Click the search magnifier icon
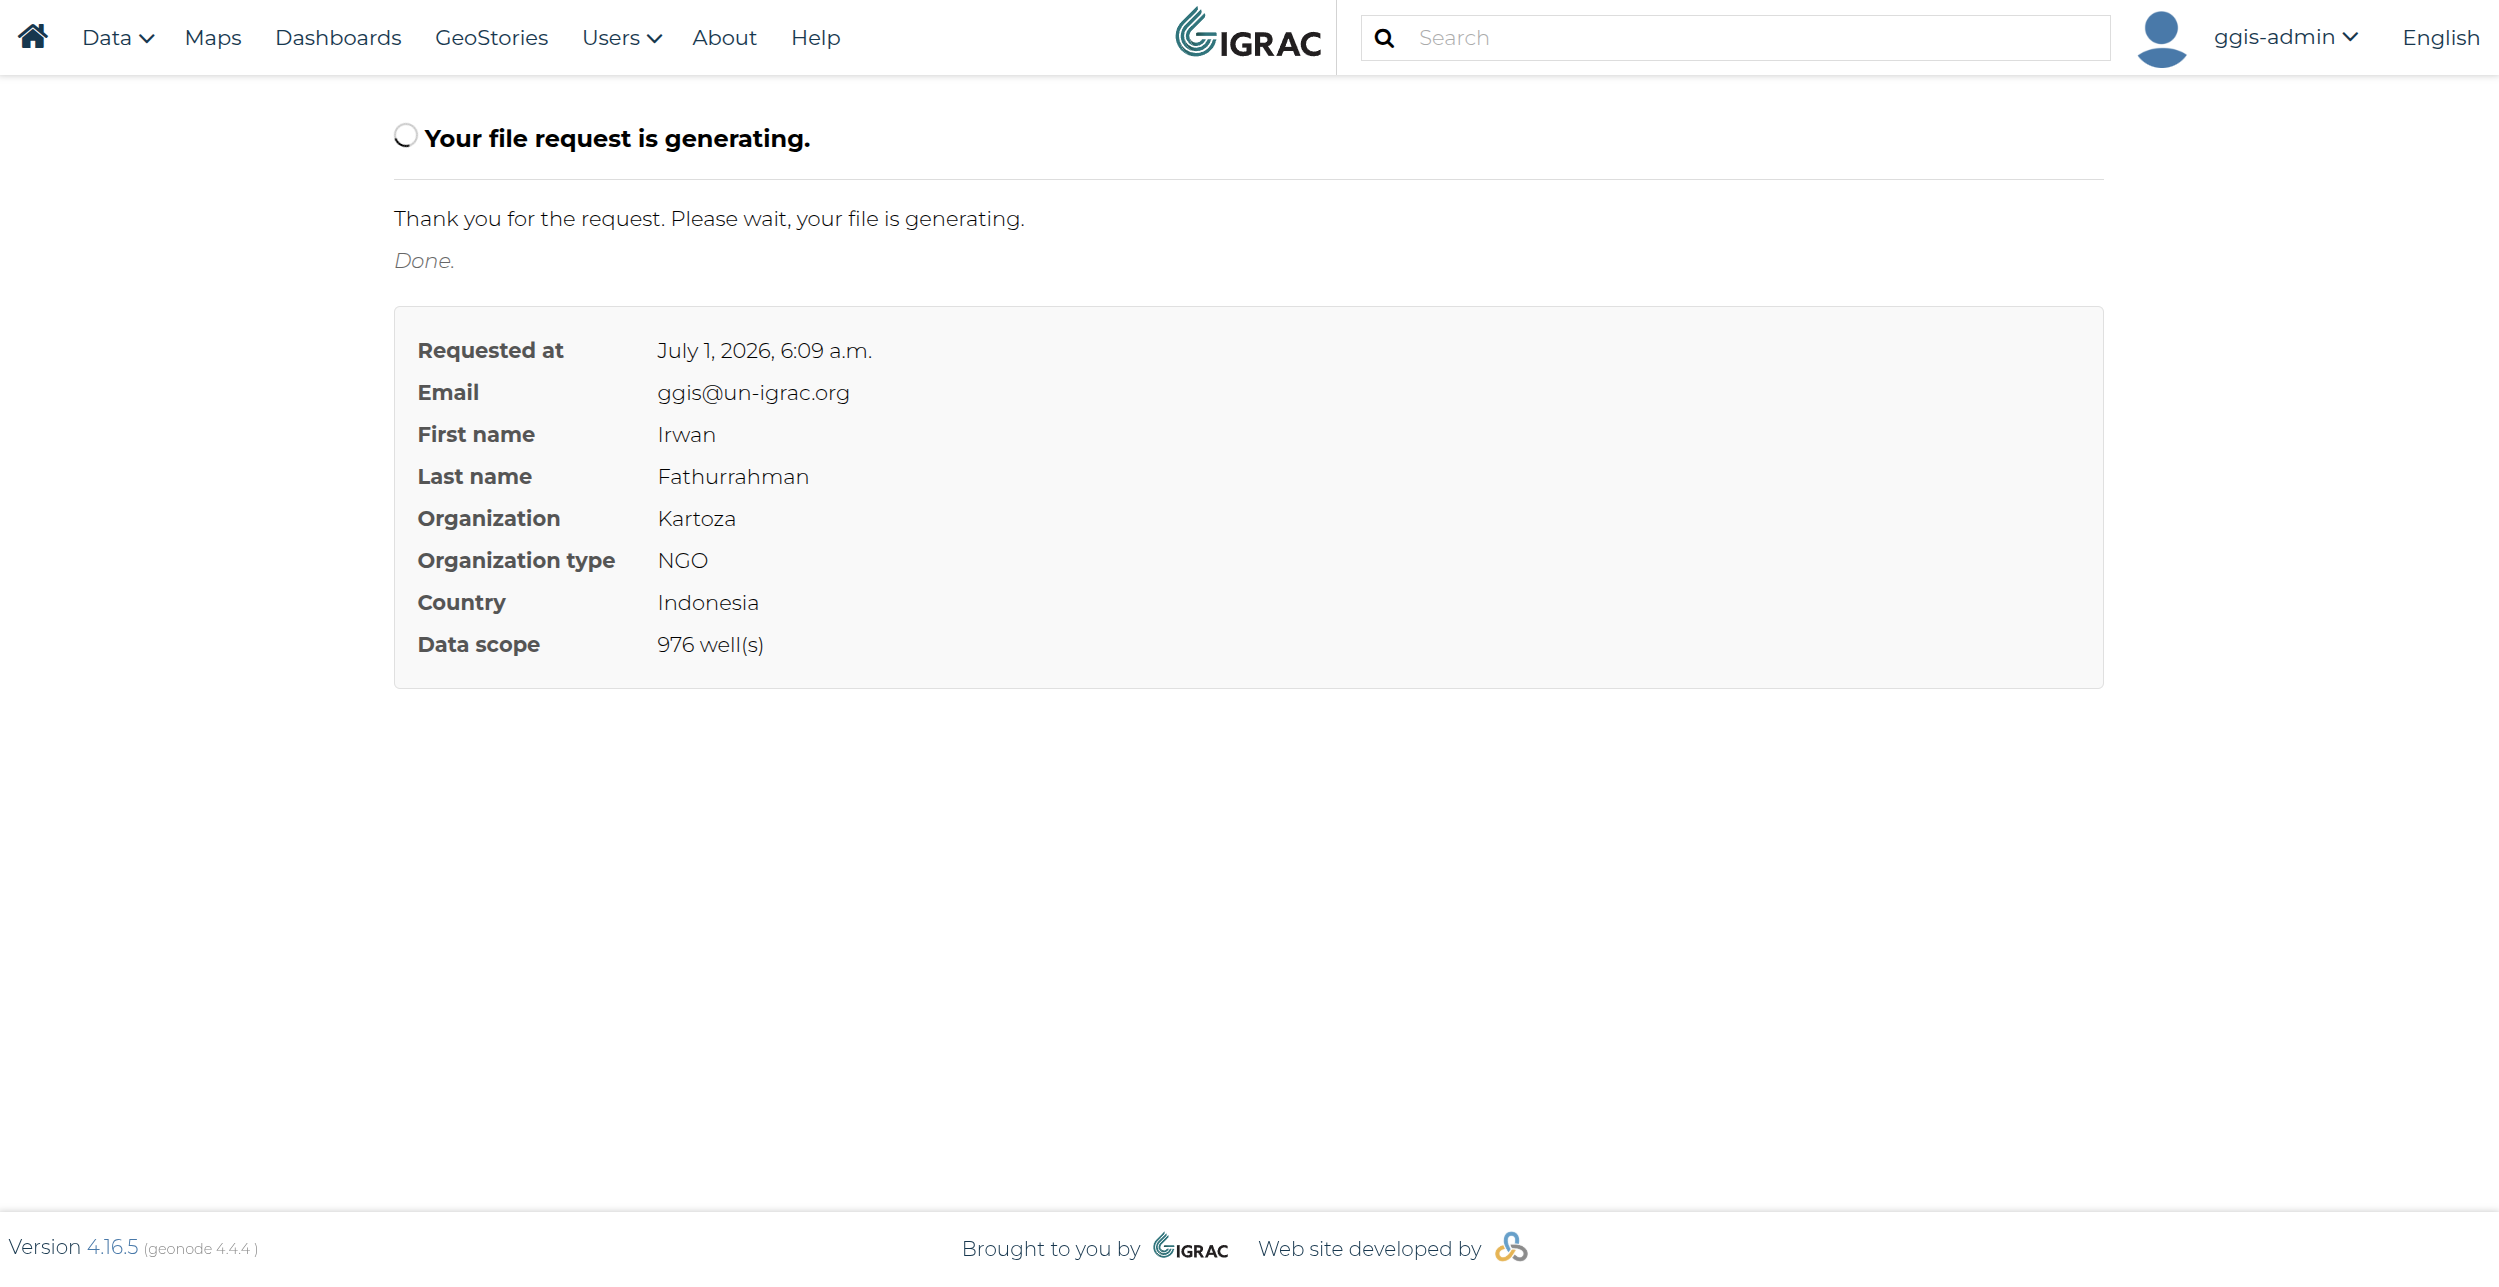The width and height of the screenshot is (2499, 1287). coord(1384,38)
